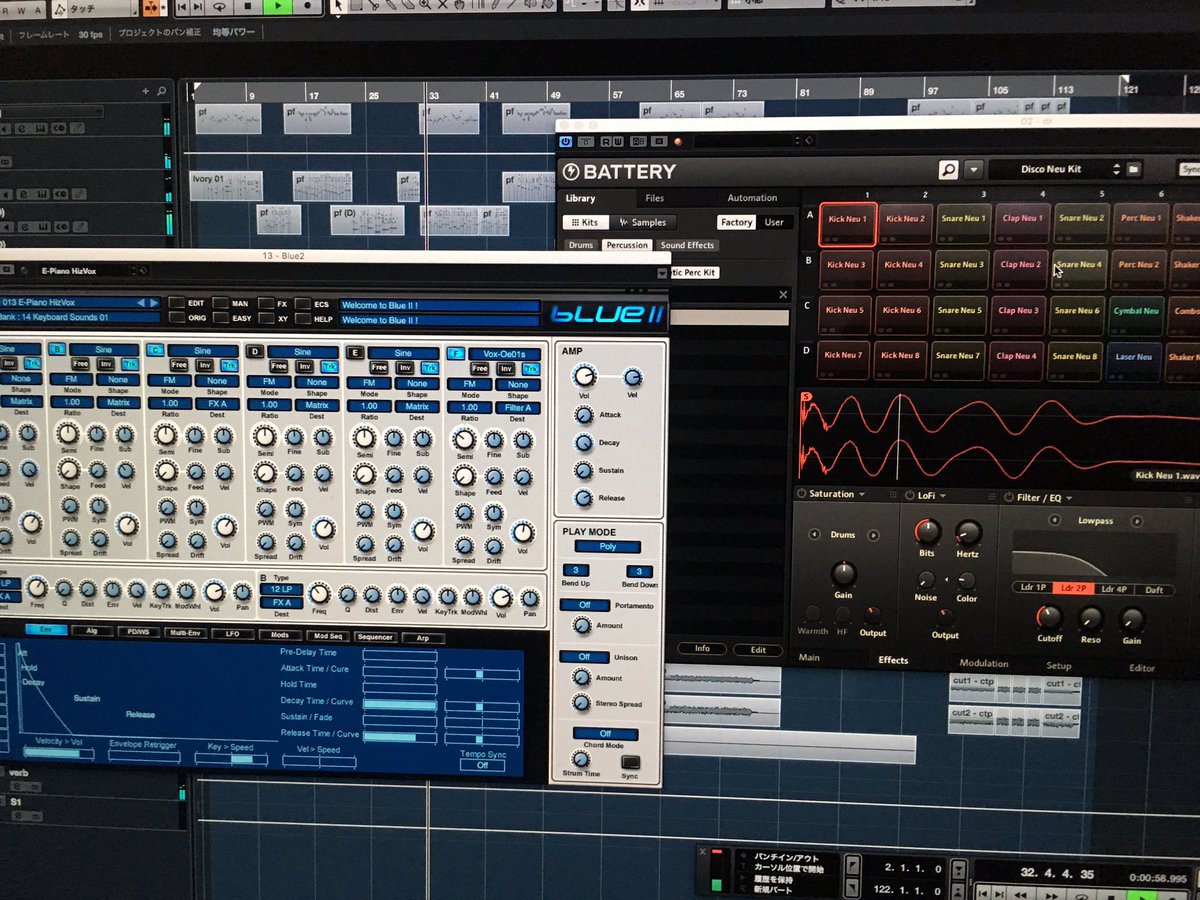Image resolution: width=1200 pixels, height=900 pixels.
Task: Toggle oscillator F enable button
Action: coord(456,353)
